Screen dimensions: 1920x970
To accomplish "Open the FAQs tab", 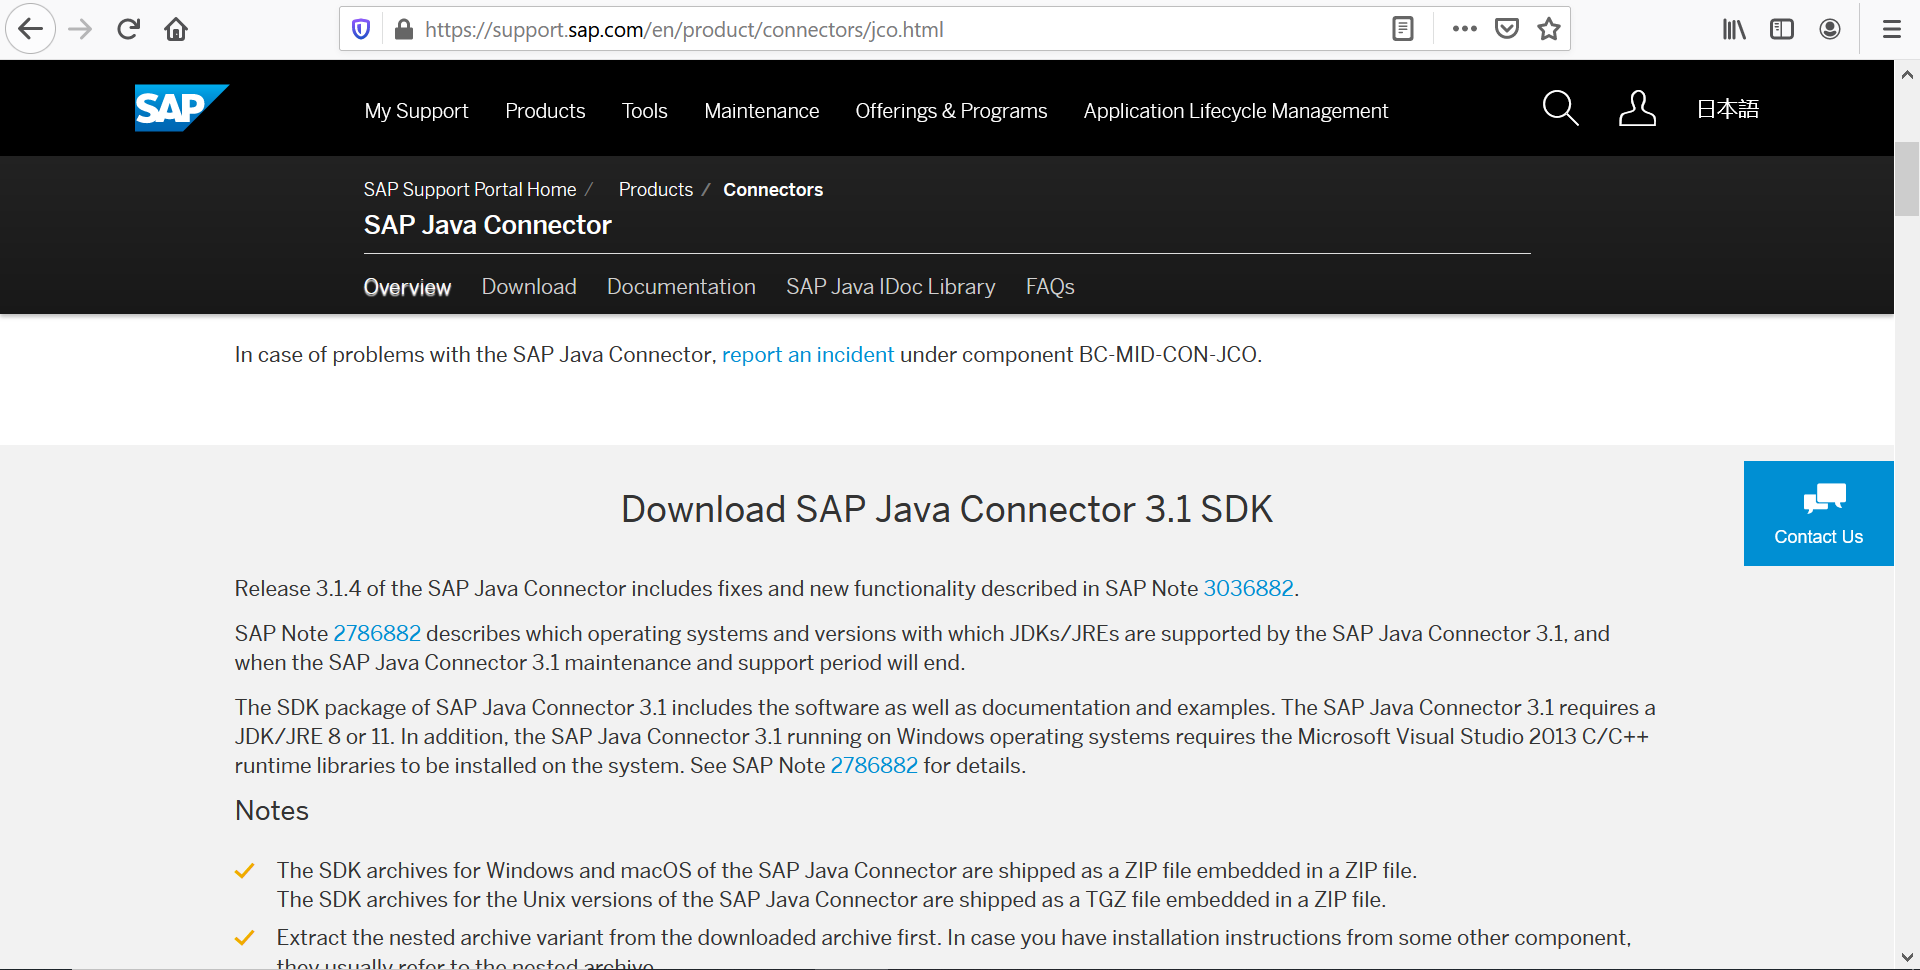I will (x=1050, y=287).
